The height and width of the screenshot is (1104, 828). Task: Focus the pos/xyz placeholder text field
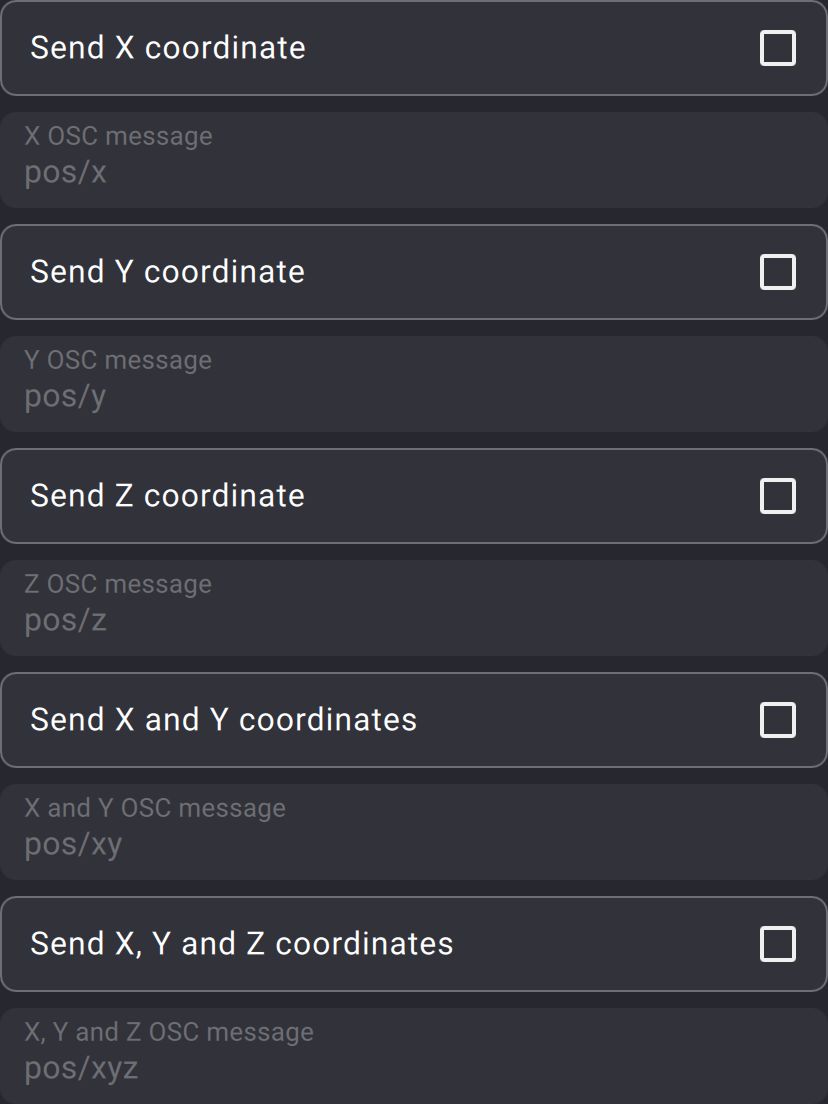[x=414, y=1070]
